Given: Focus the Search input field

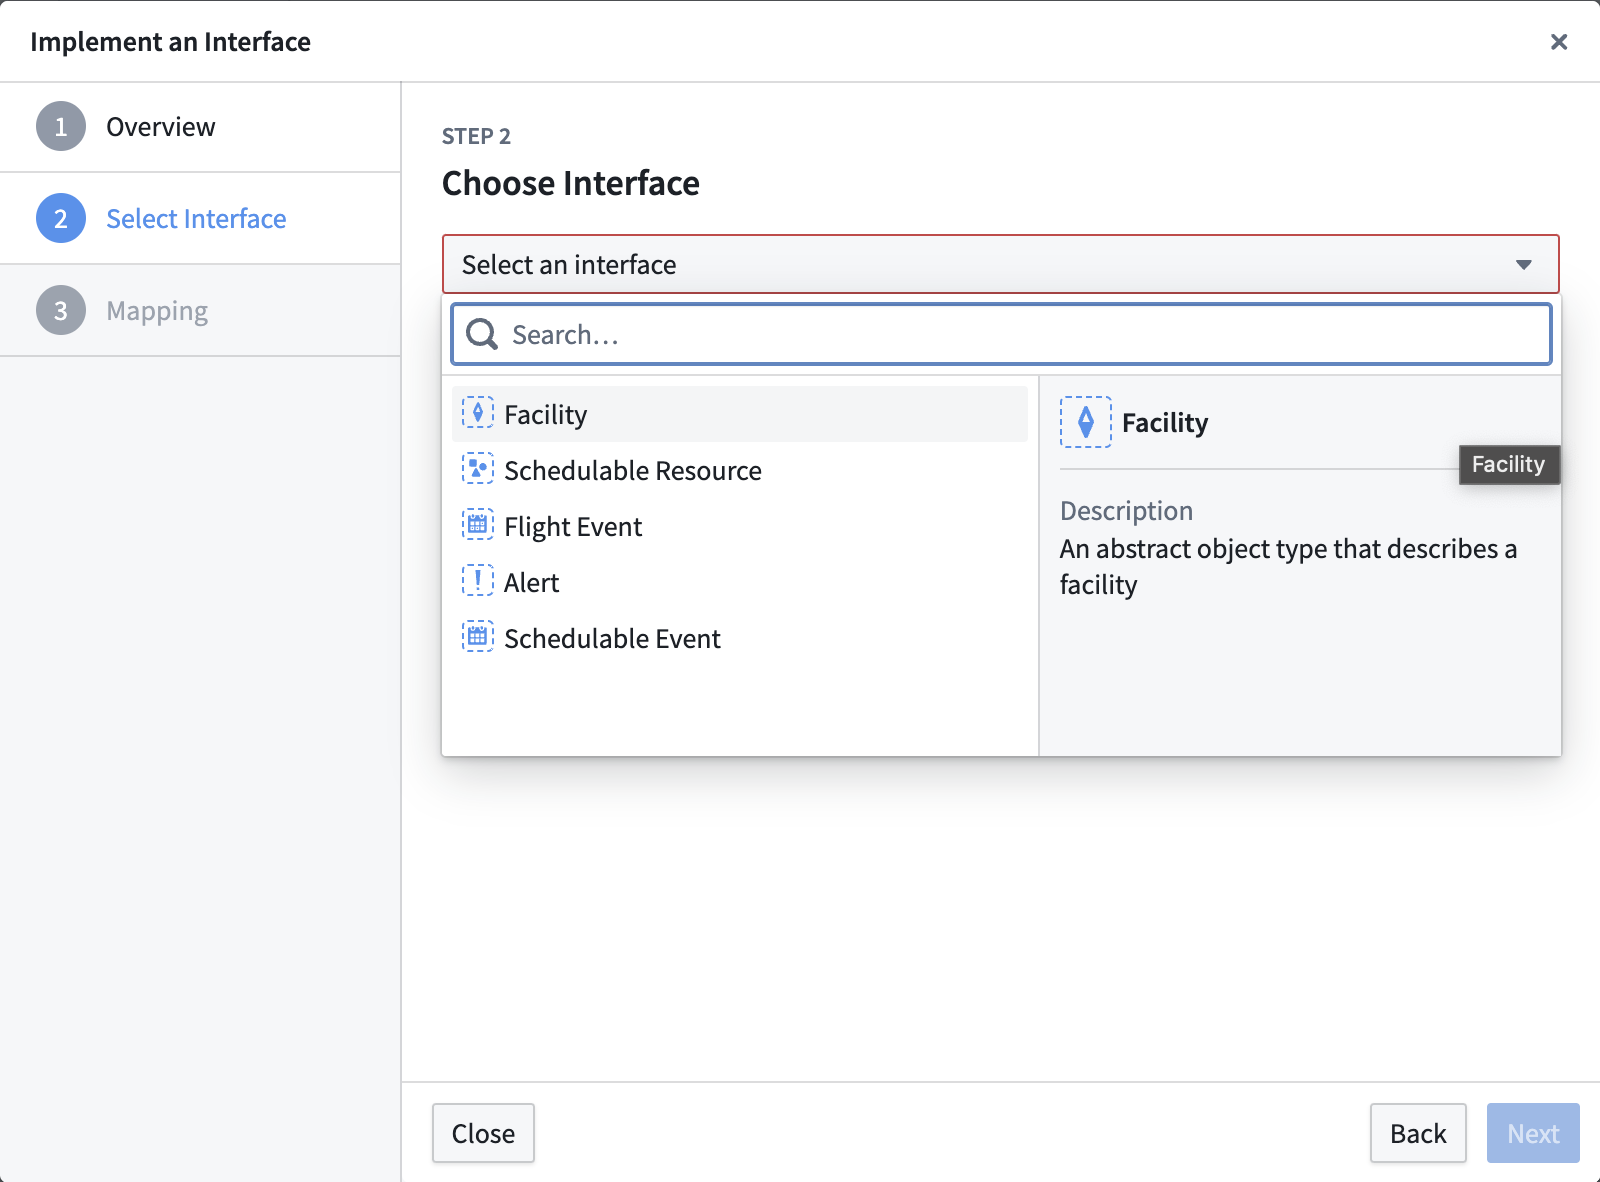Looking at the screenshot, I should [1001, 334].
